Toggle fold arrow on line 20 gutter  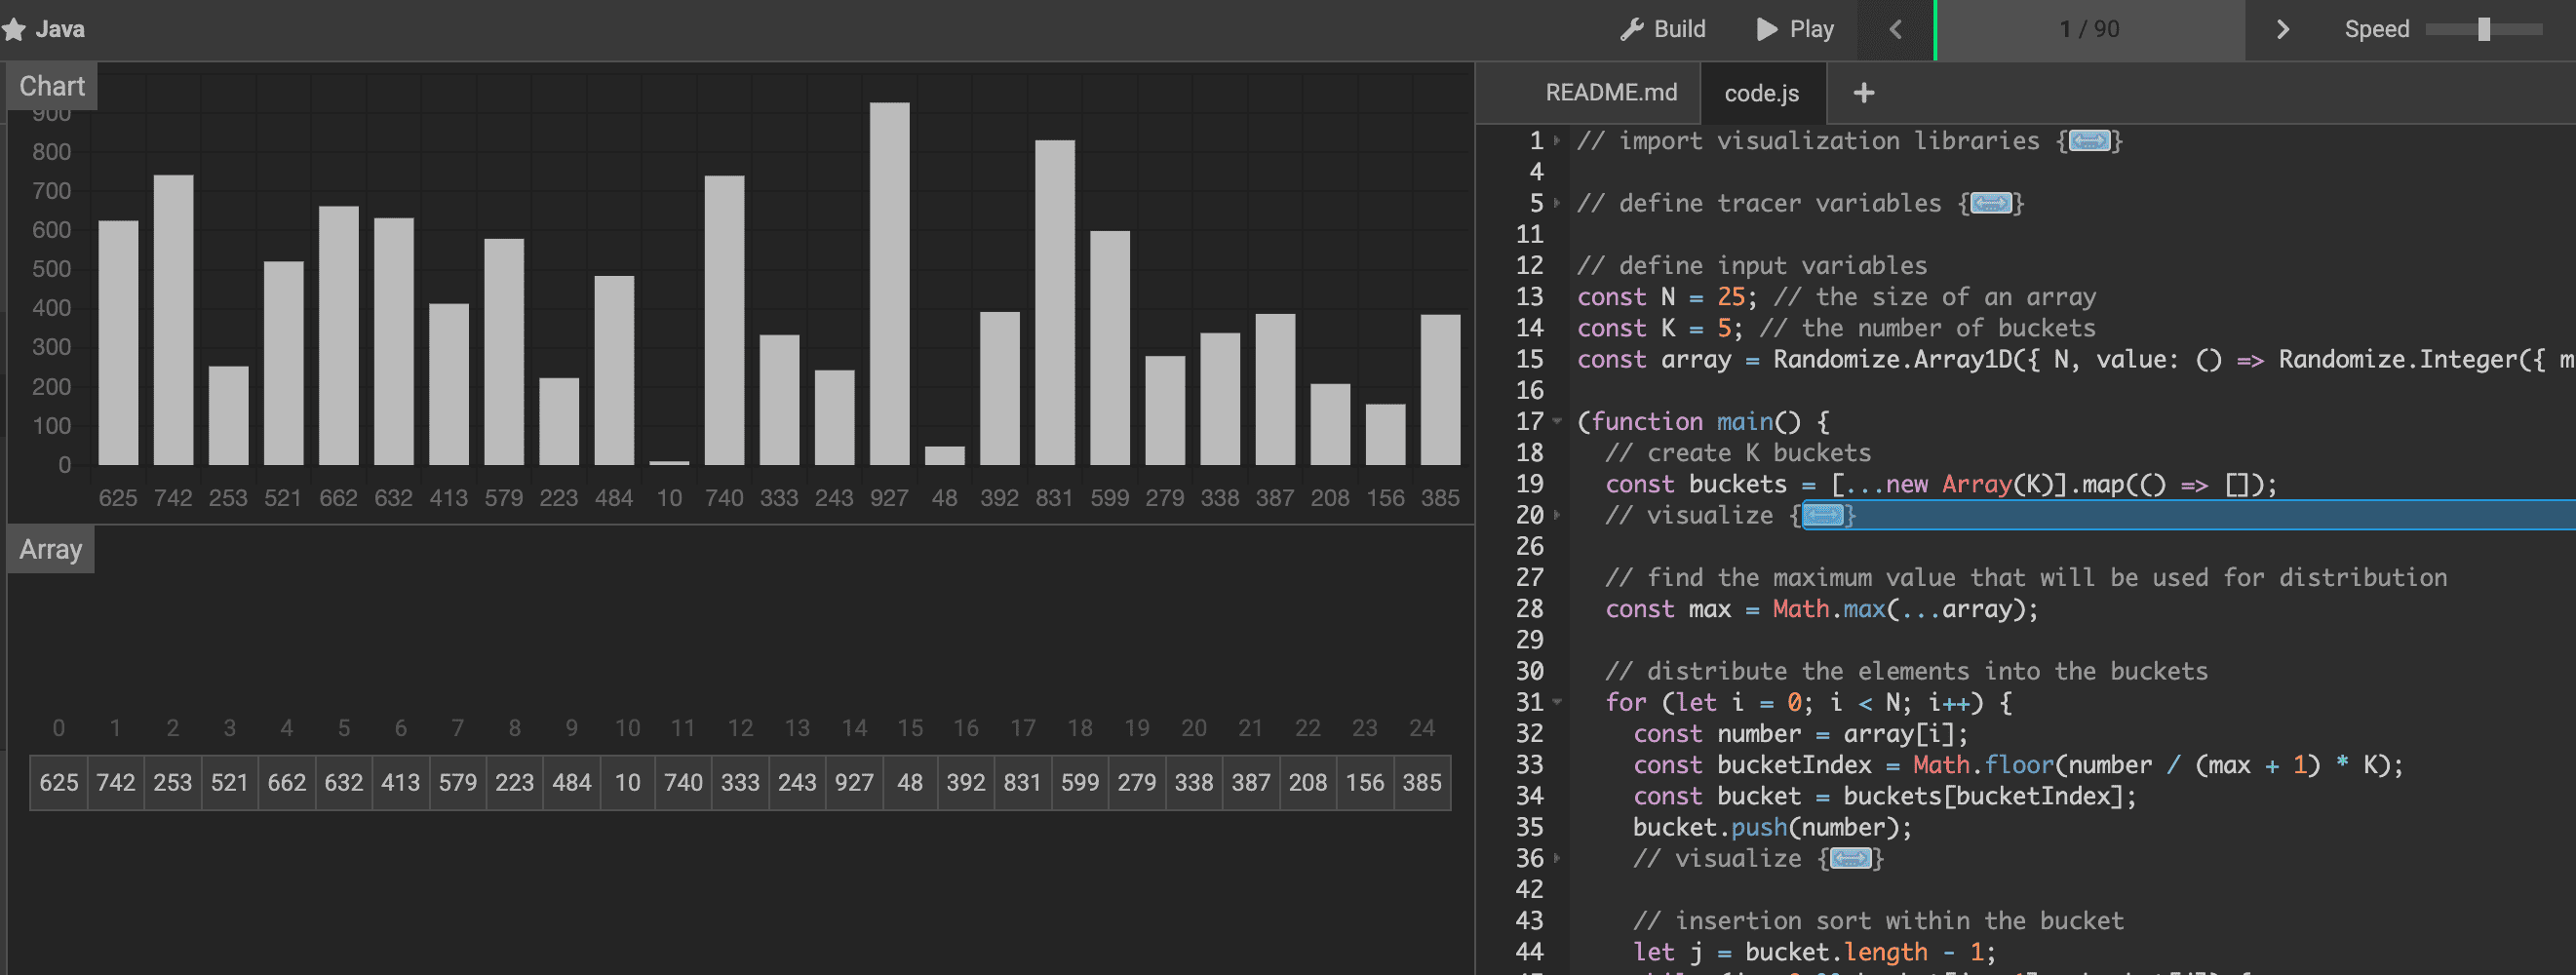click(1557, 516)
